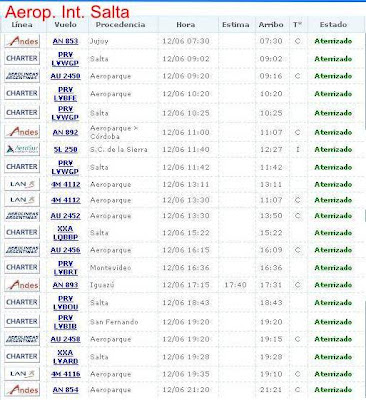Follow the AN 892 flight link
This screenshot has height=400, width=366.
coord(65,132)
